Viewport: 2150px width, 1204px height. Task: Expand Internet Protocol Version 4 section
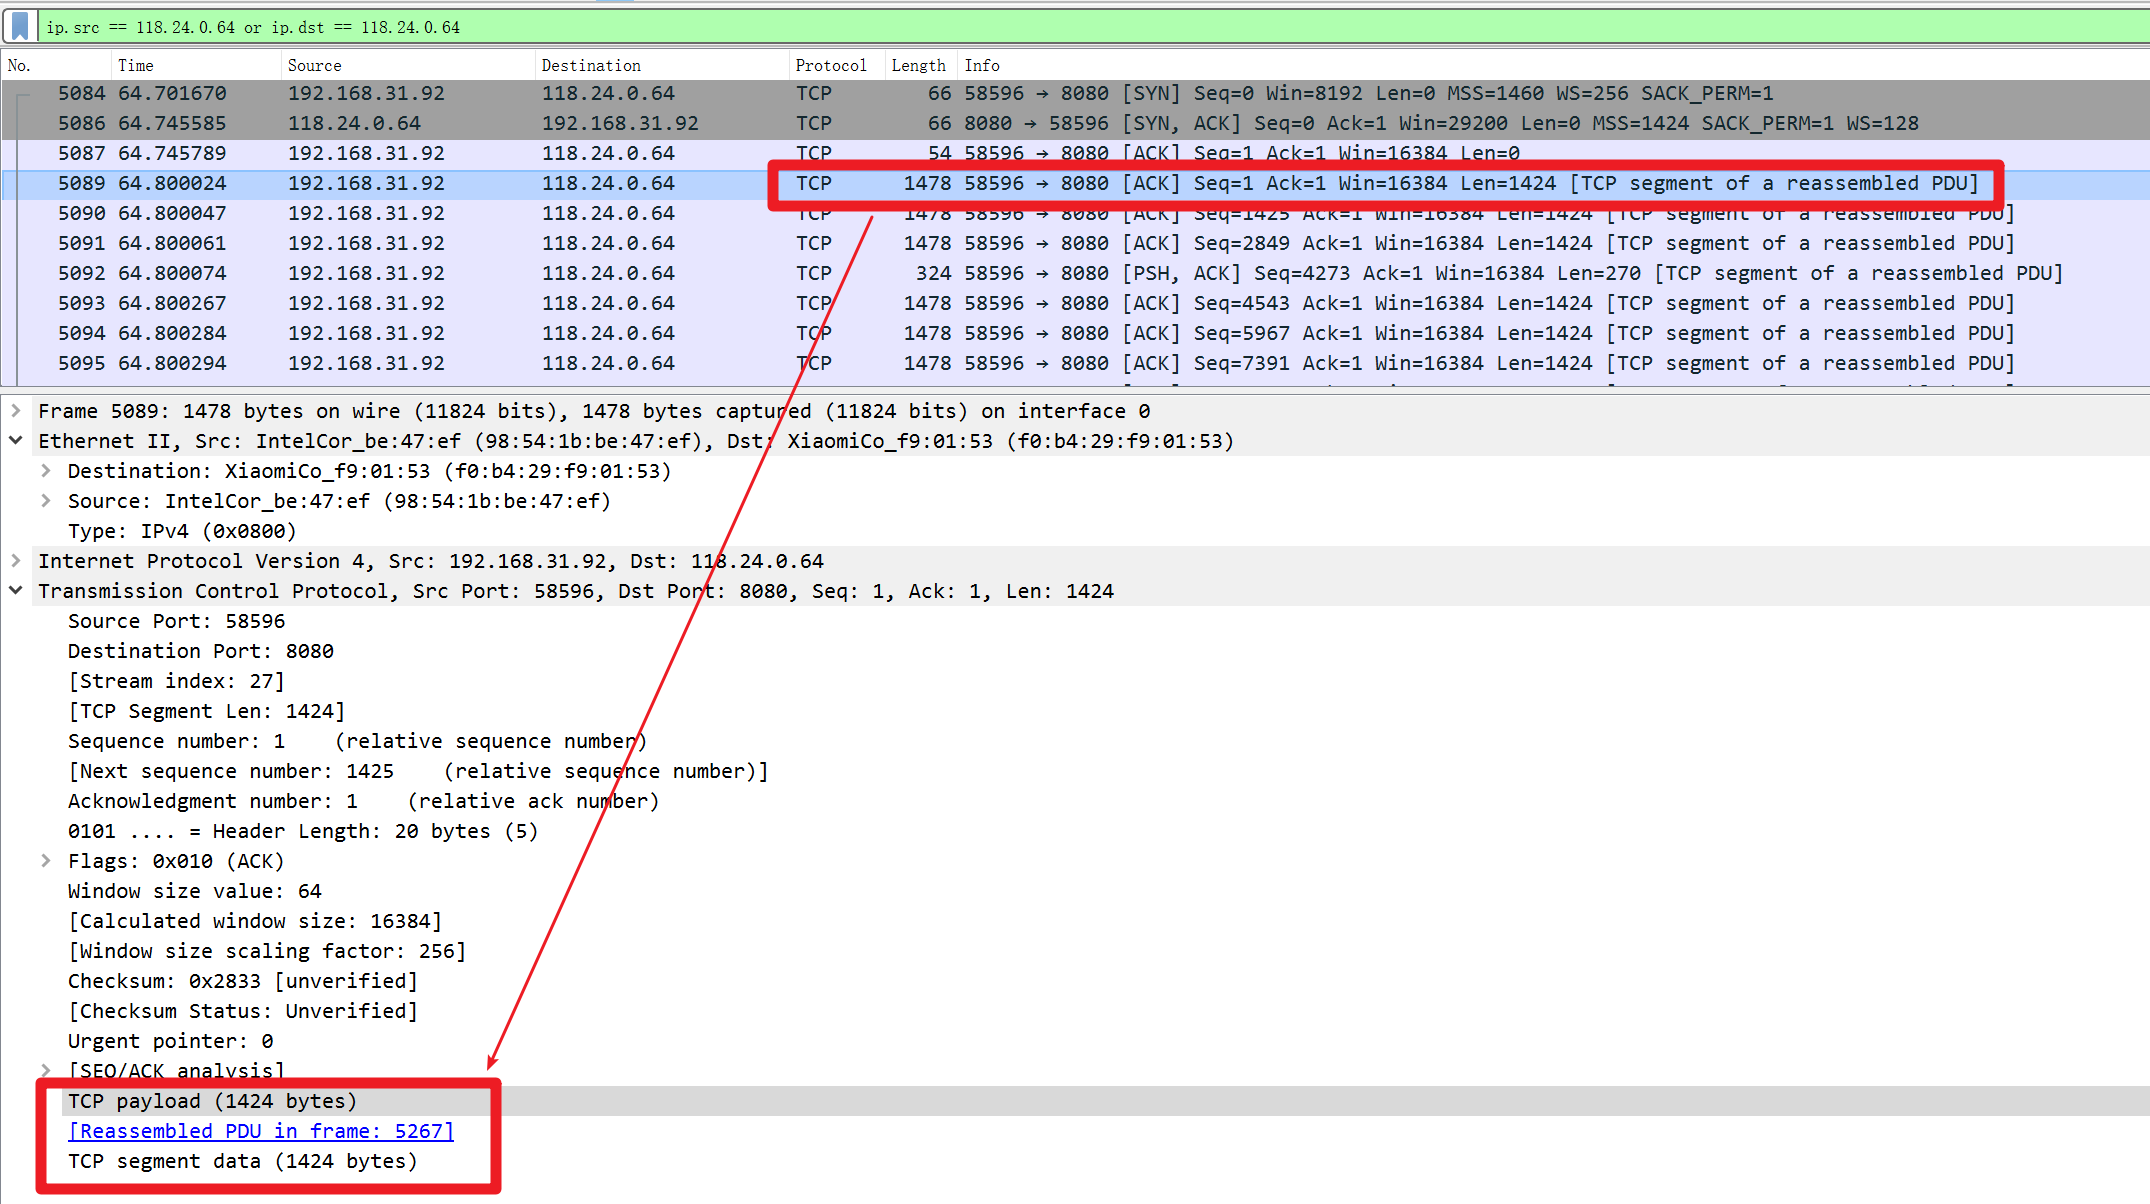point(16,561)
